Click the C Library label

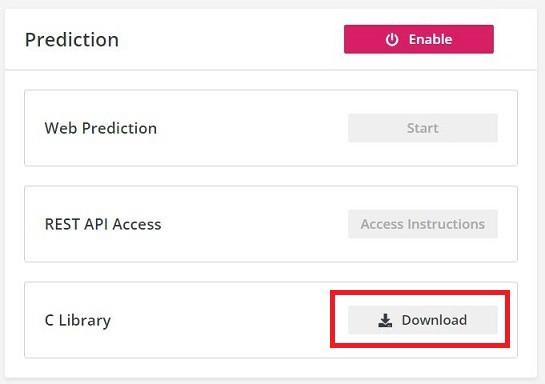(x=78, y=320)
